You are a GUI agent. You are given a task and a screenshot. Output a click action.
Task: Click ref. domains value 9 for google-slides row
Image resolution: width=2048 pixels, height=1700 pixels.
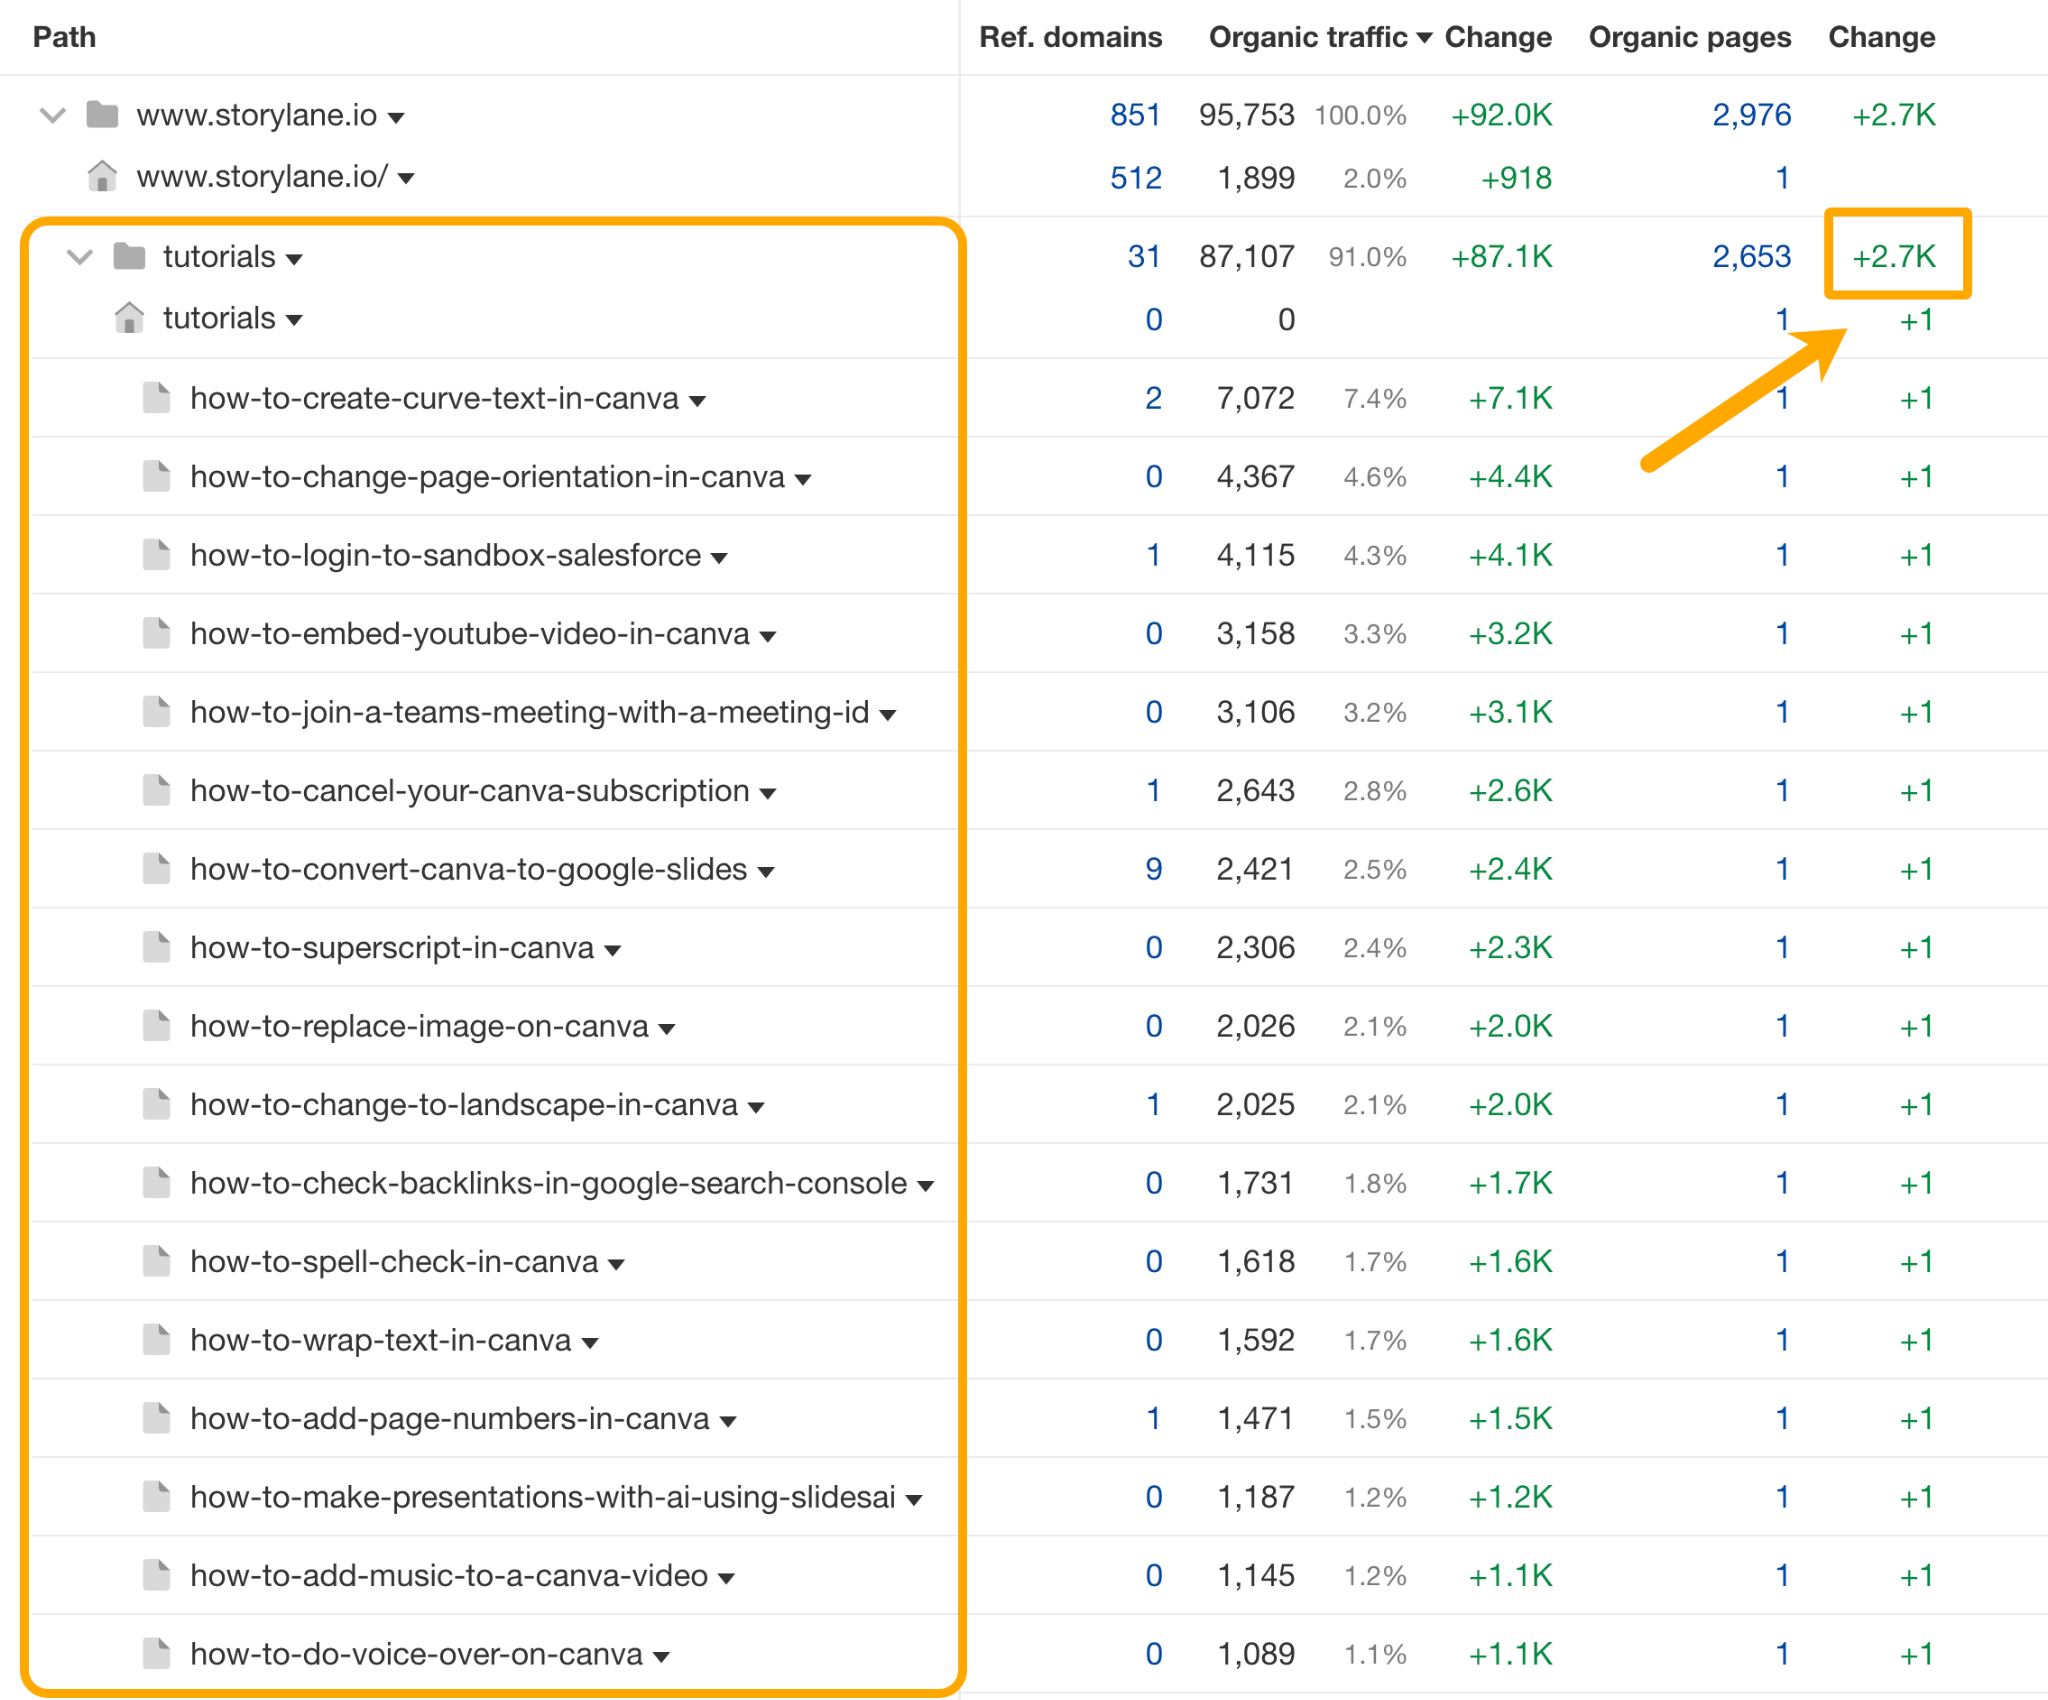pos(1153,869)
